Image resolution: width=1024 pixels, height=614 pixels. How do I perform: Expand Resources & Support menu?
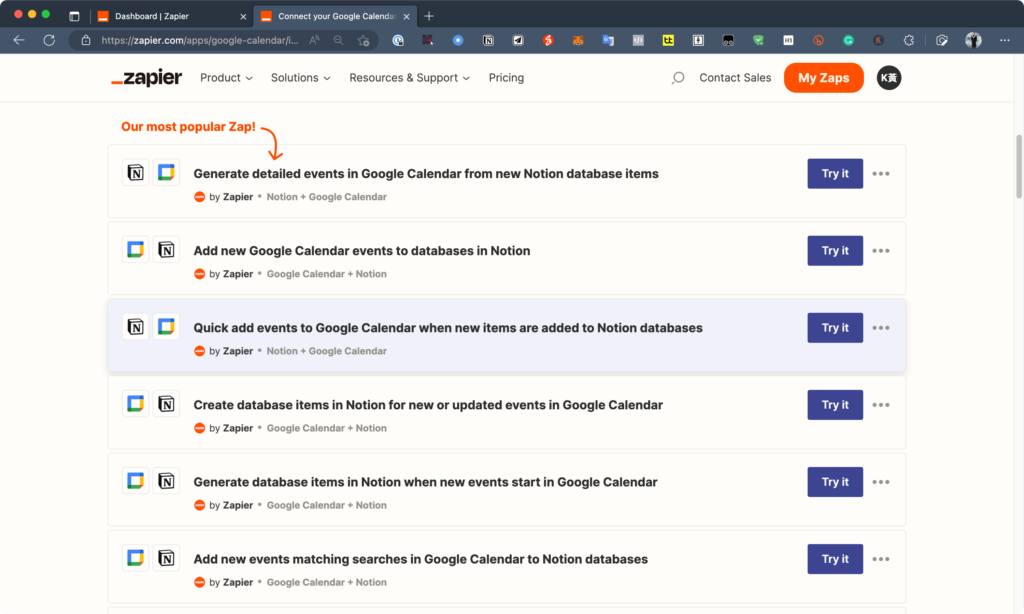pos(409,78)
